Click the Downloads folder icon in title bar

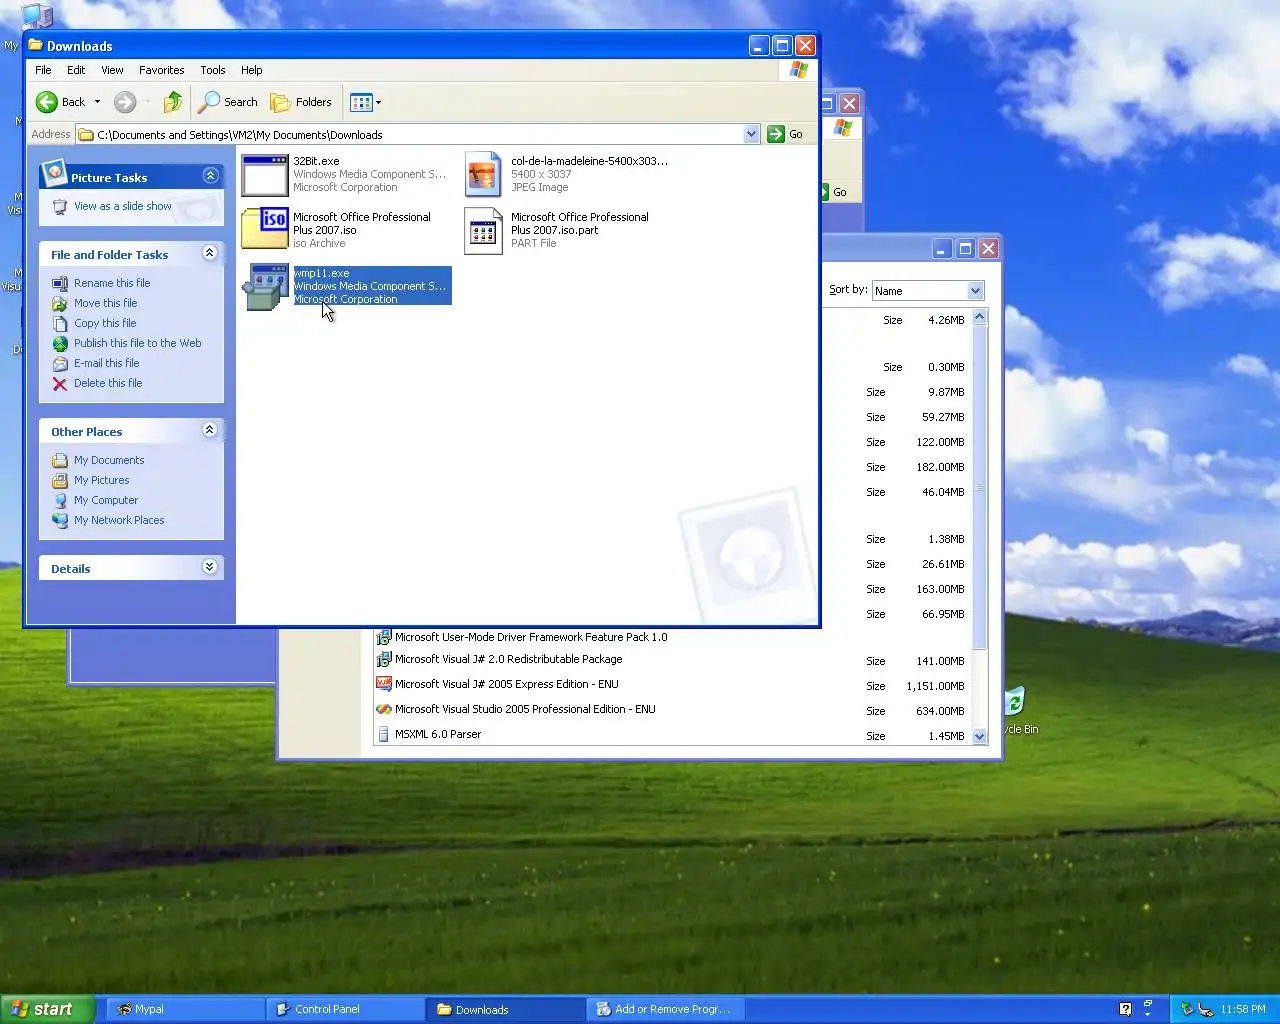point(36,45)
